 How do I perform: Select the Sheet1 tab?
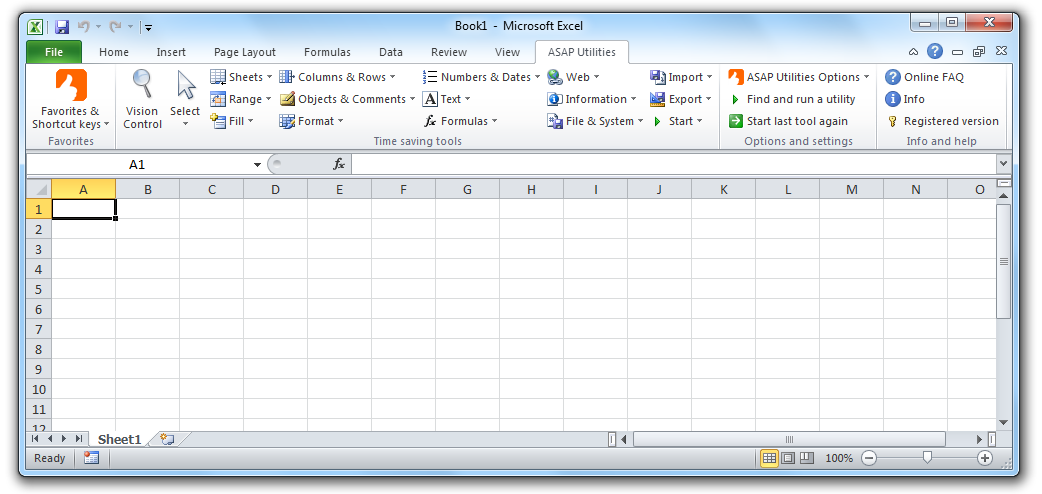[120, 439]
